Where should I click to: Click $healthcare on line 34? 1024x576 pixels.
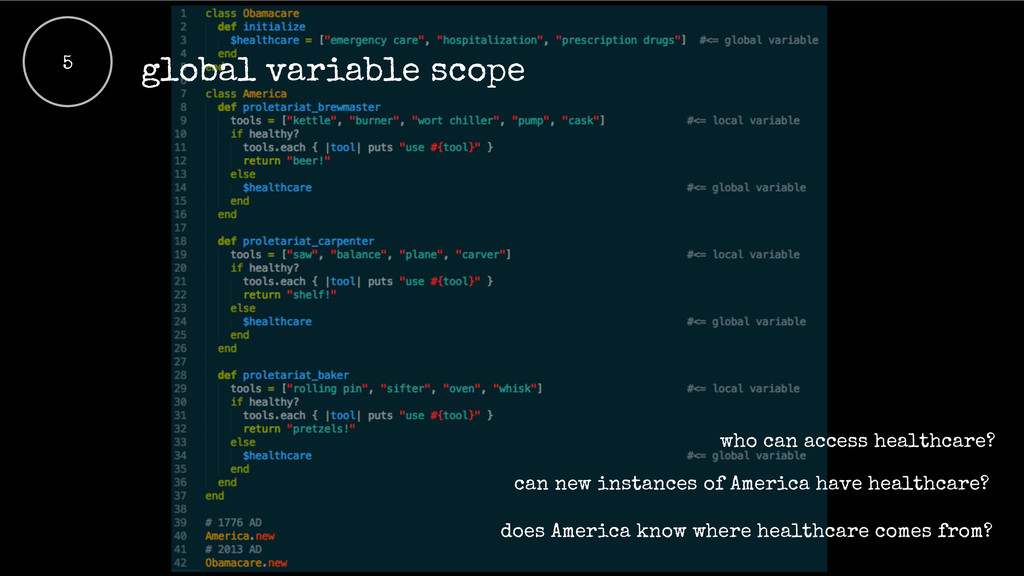tap(277, 456)
